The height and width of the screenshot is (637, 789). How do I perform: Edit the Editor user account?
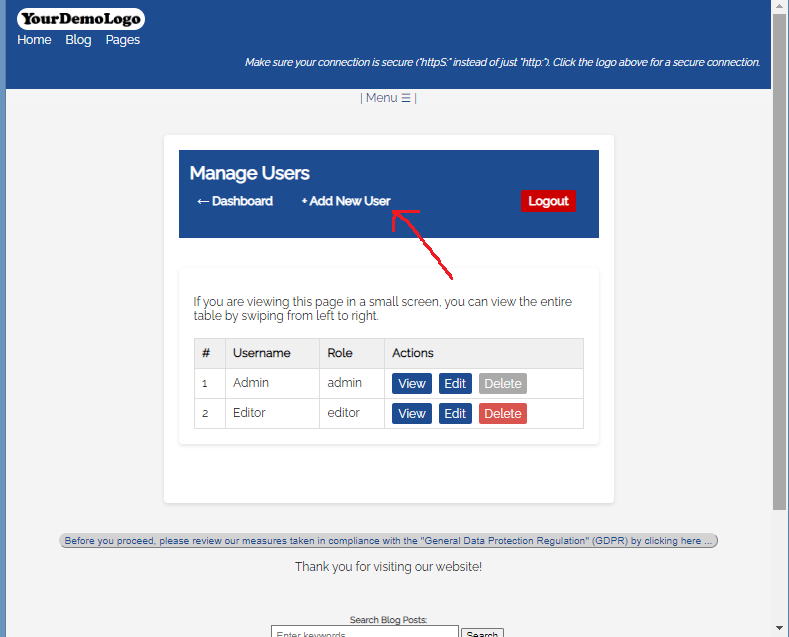455,413
